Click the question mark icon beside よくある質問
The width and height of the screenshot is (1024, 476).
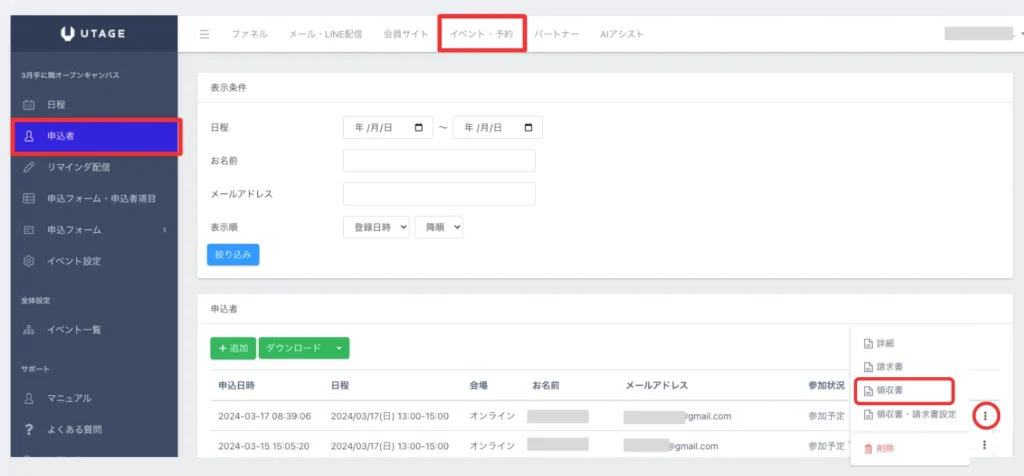(x=29, y=430)
